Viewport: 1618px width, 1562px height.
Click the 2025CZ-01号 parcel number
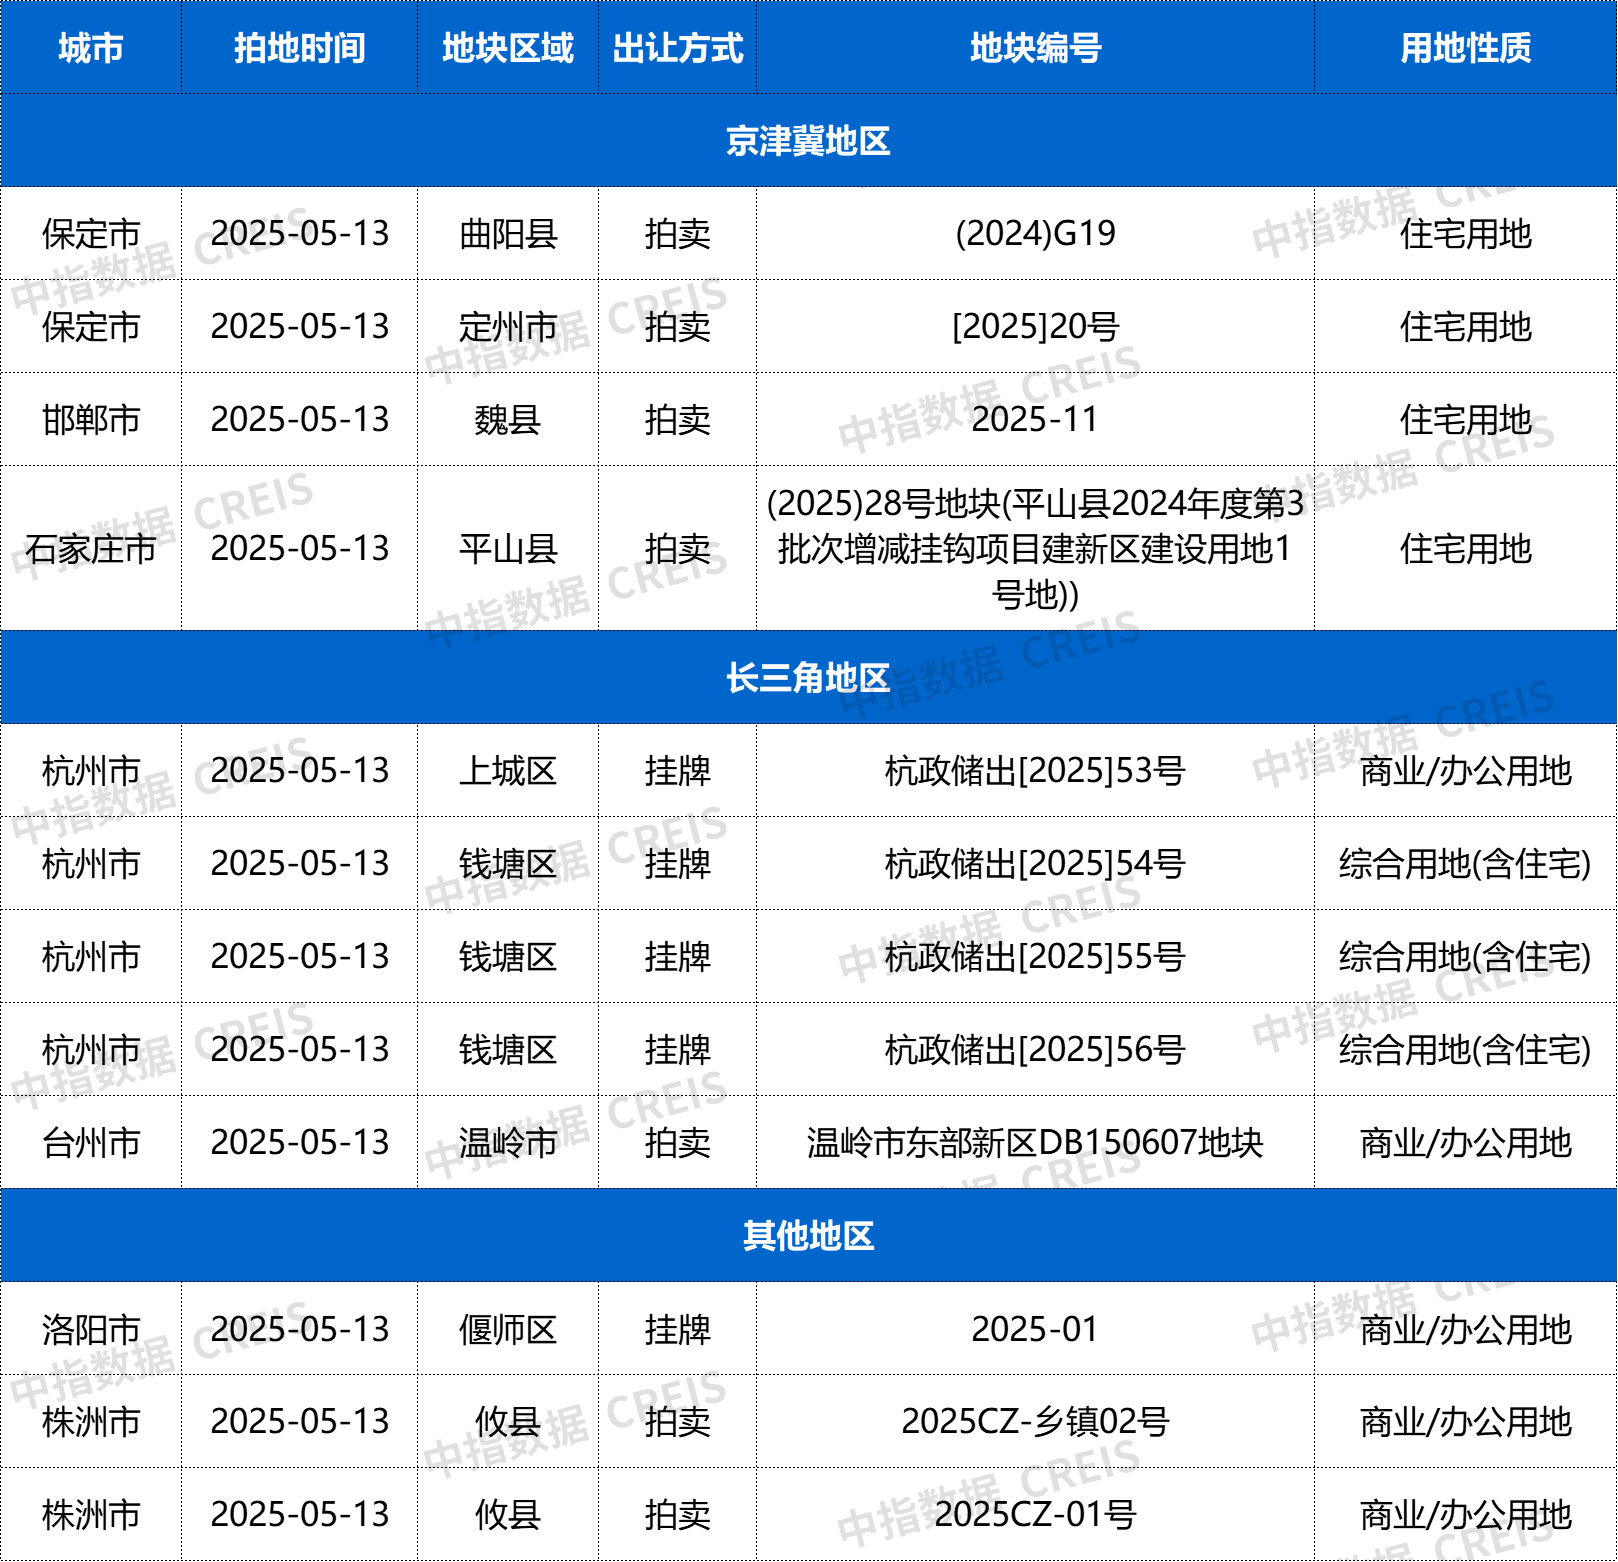[x=1036, y=1515]
